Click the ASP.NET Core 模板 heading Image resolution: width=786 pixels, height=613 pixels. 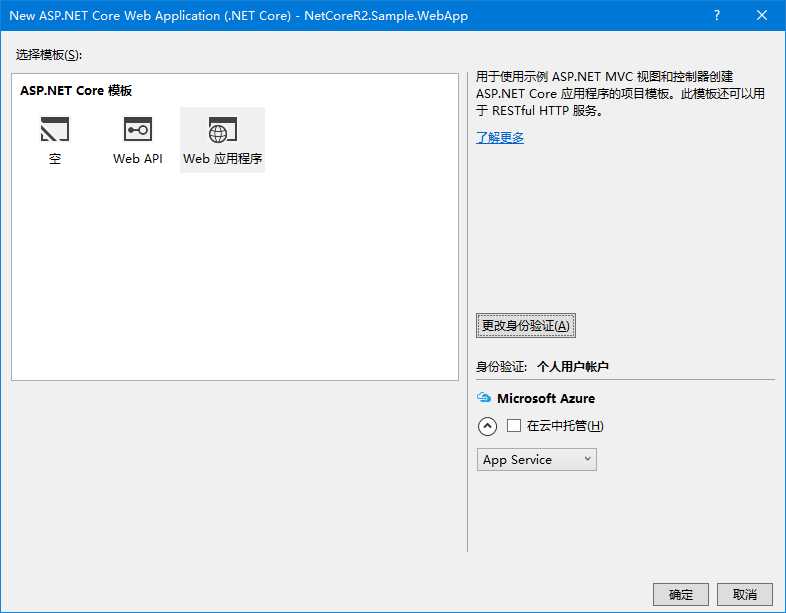point(76,91)
